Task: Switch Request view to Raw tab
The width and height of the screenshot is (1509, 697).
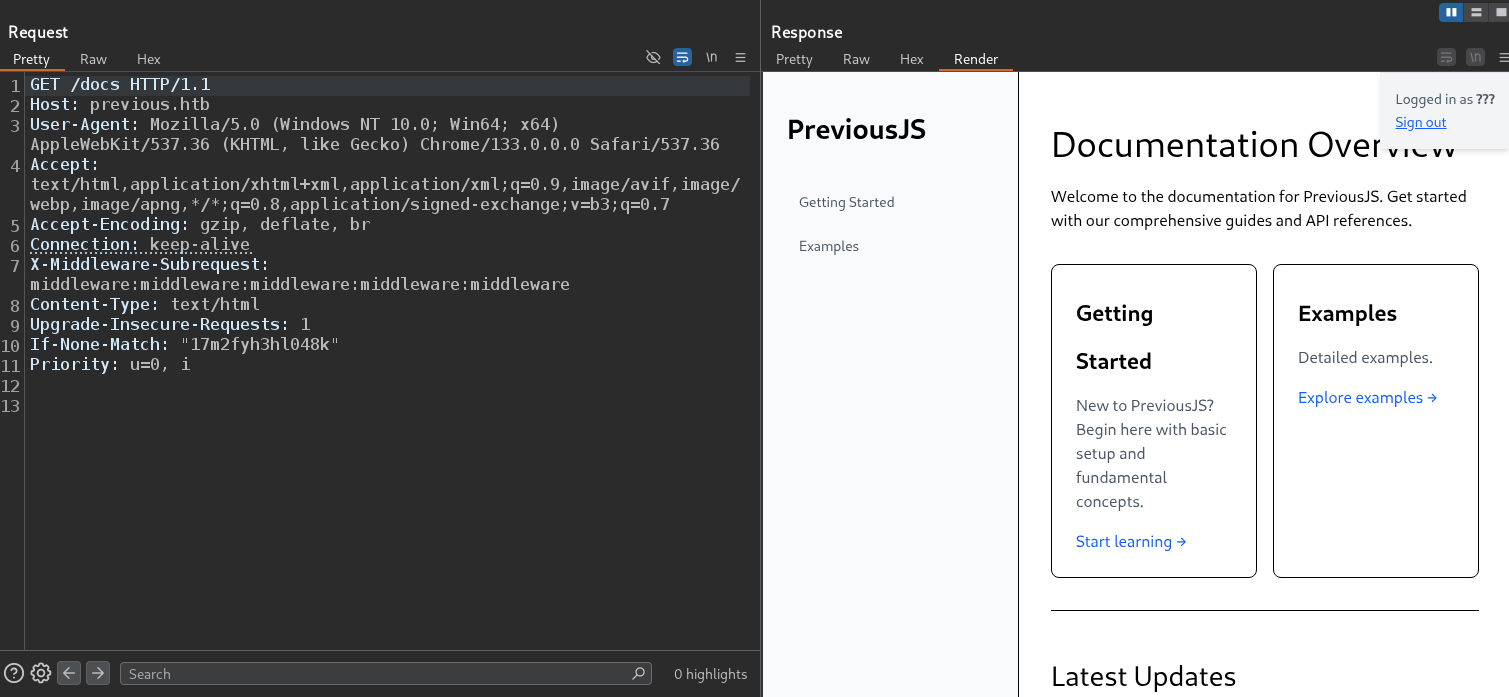Action: pyautogui.click(x=93, y=59)
